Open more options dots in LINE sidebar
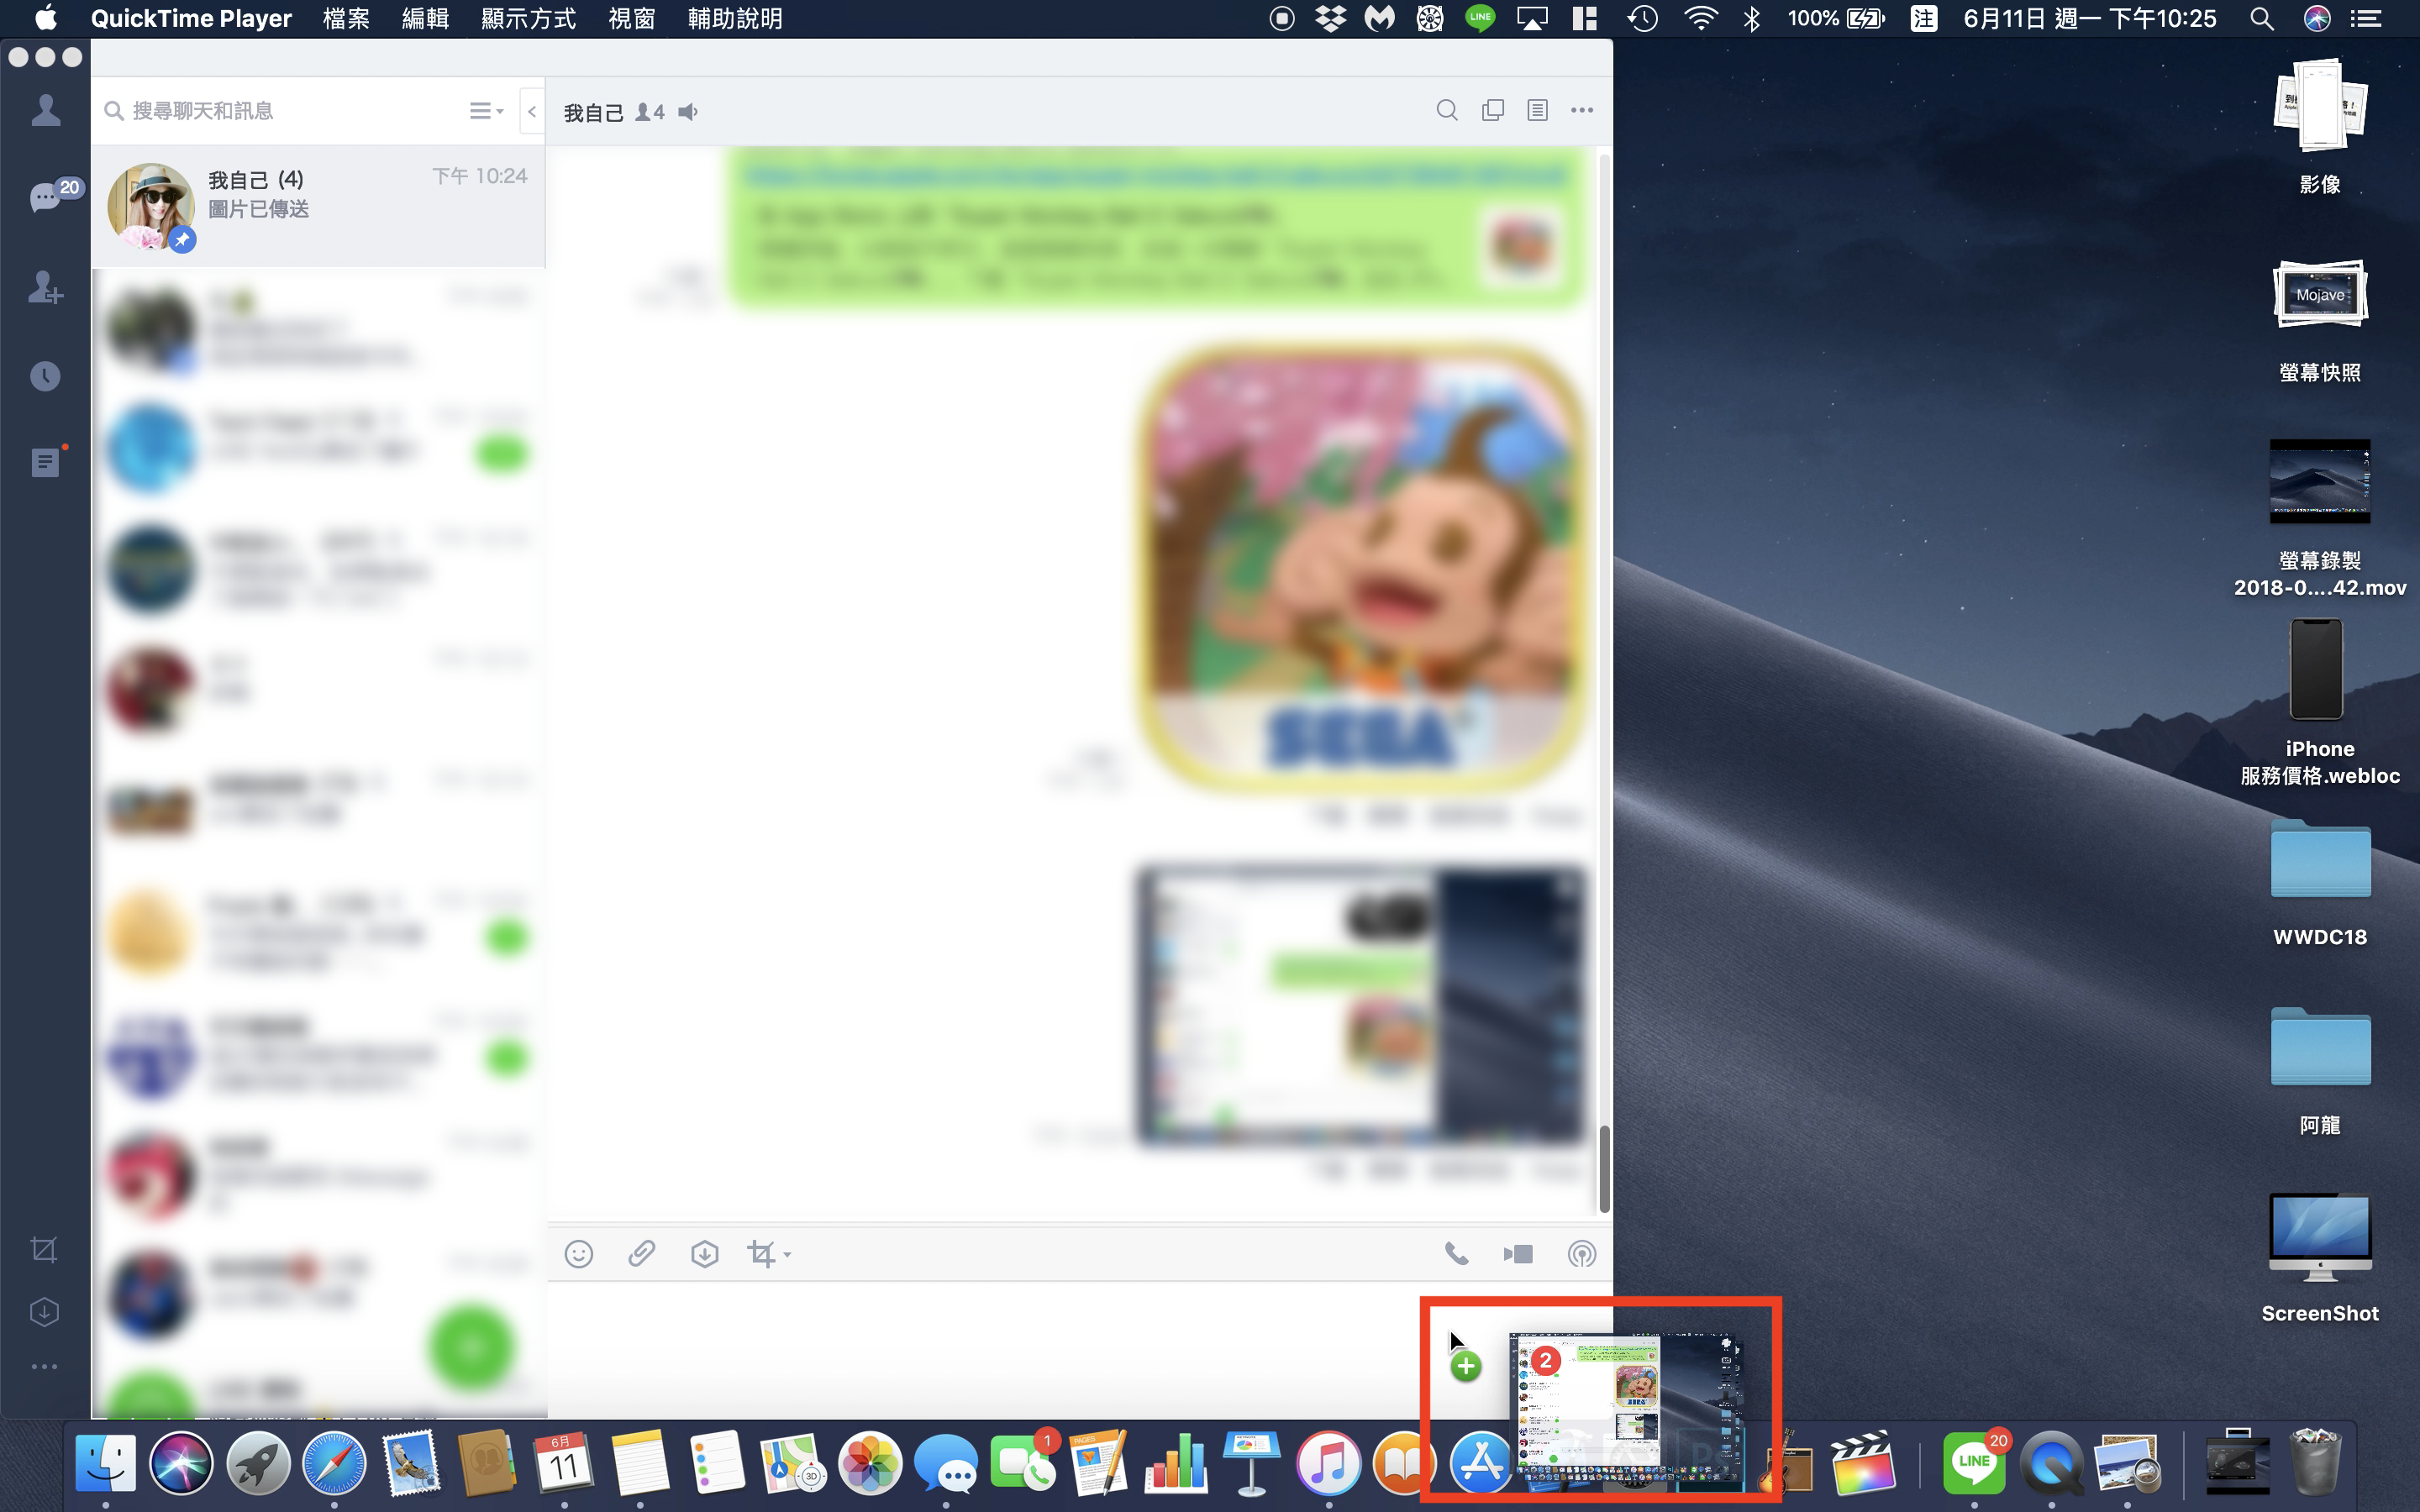The height and width of the screenshot is (1512, 2420). click(x=44, y=1366)
